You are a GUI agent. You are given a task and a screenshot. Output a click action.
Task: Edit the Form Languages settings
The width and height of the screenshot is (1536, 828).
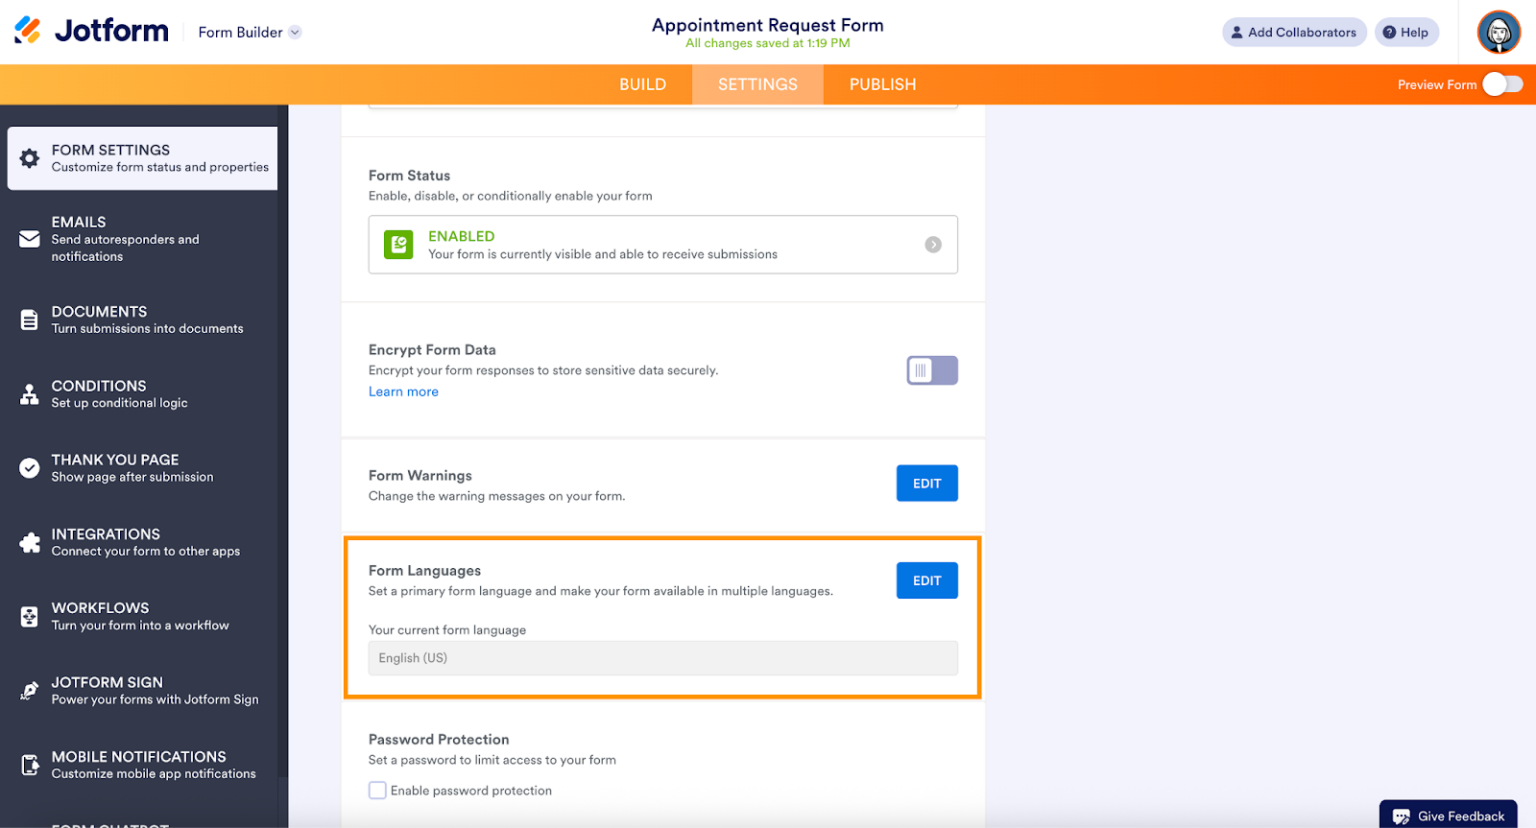(x=926, y=580)
